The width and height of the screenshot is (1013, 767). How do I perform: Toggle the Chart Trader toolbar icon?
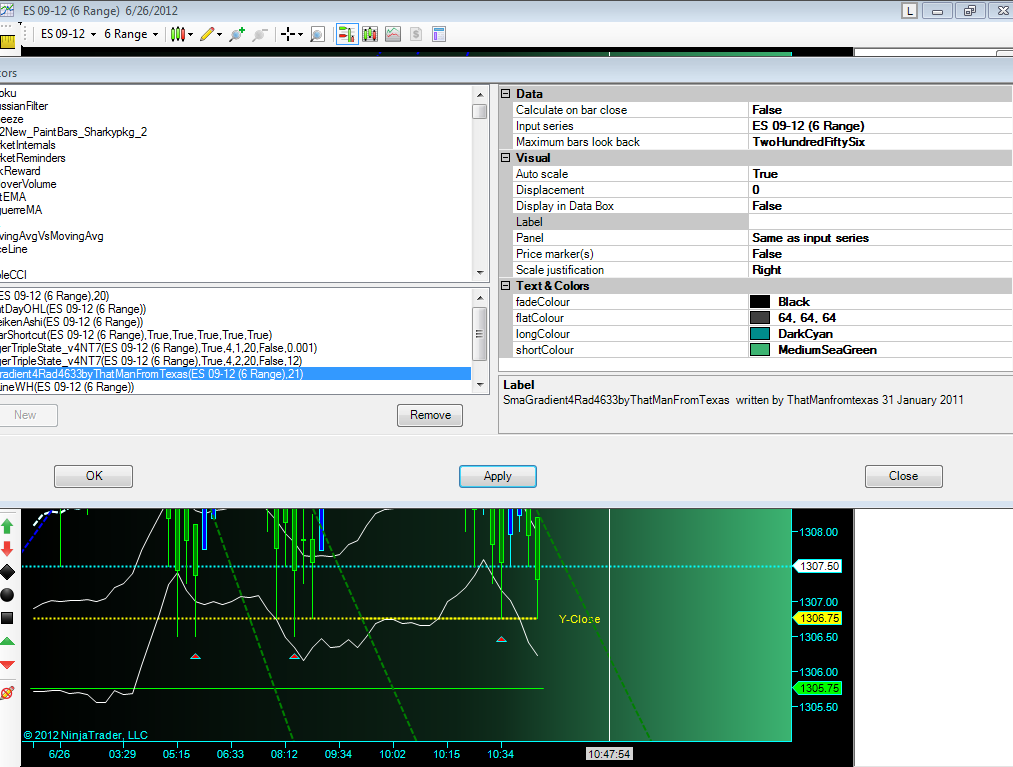(x=347, y=34)
